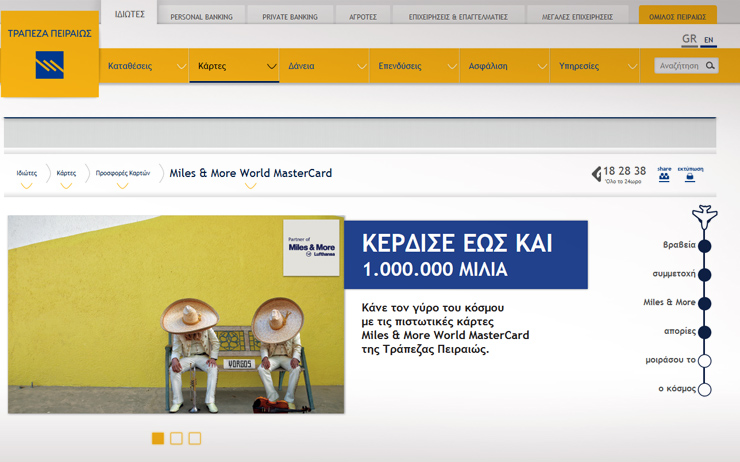
Task: Jump to the συμμετοχή timeline dot
Action: (705, 275)
